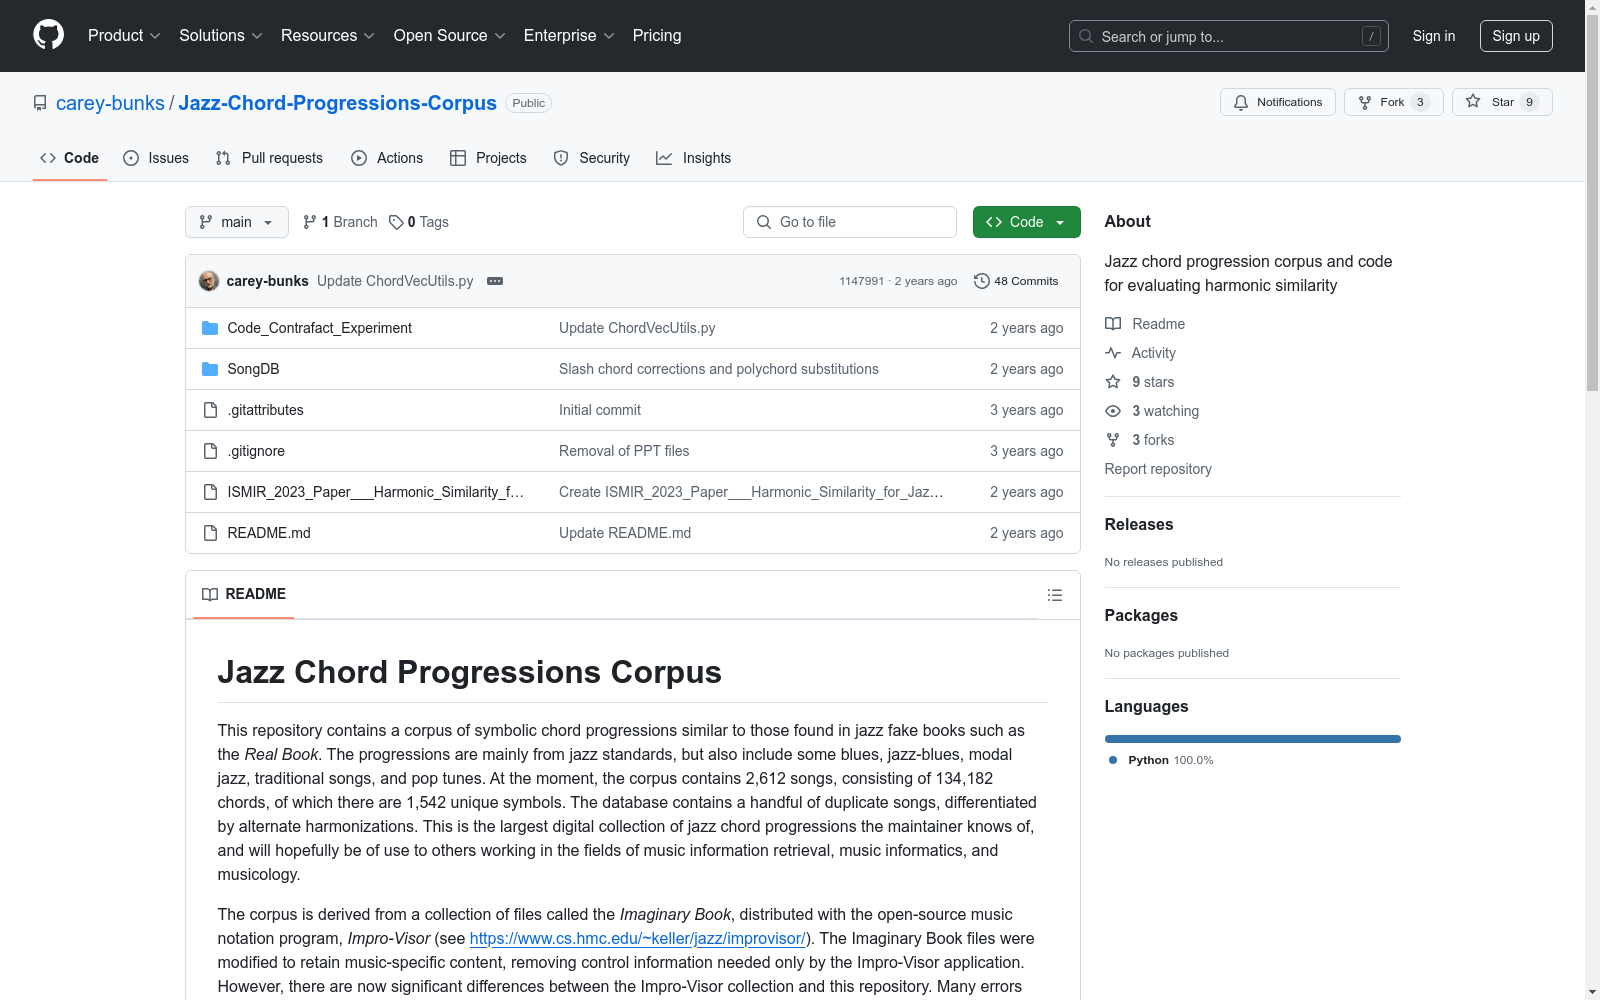Open the Impro-Visor URL in the README
Screen dimensions: 1600x1000
(x=638, y=938)
